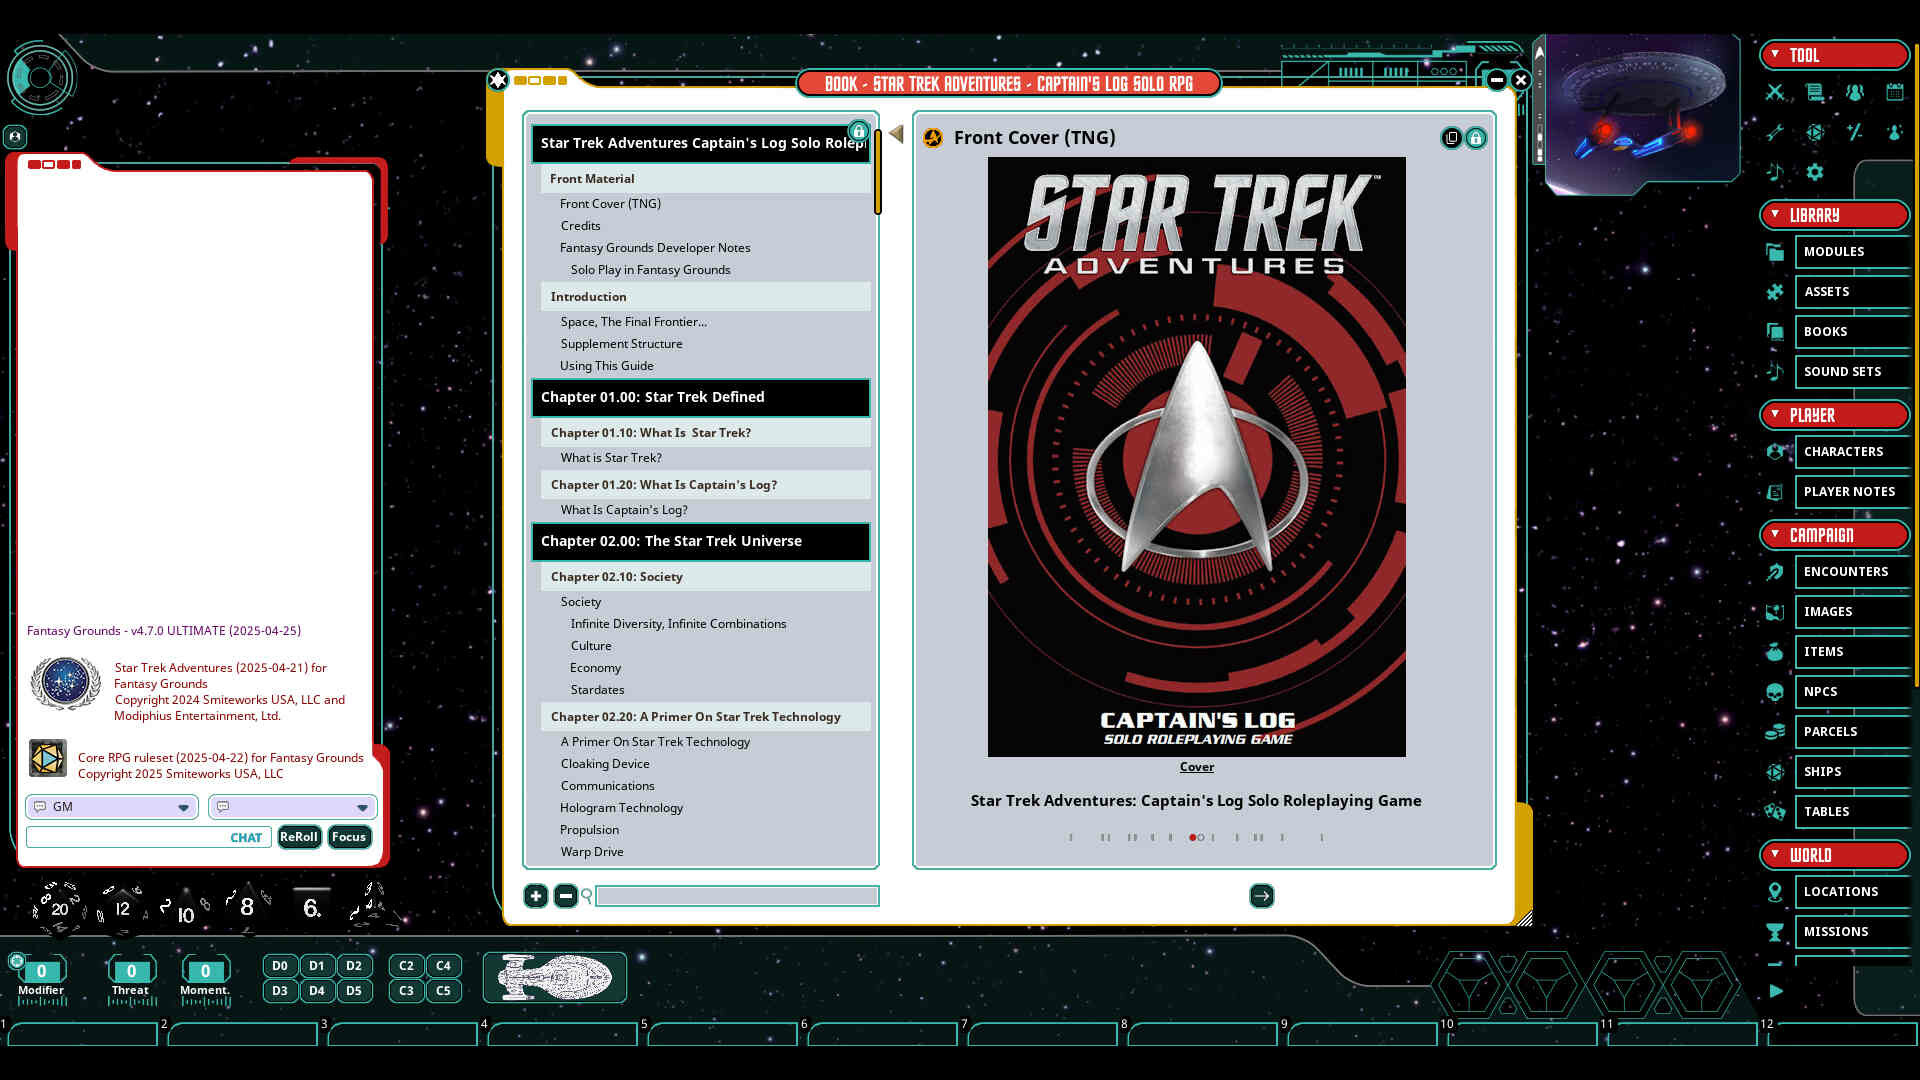Open the Calendar tool icon

click(1895, 92)
